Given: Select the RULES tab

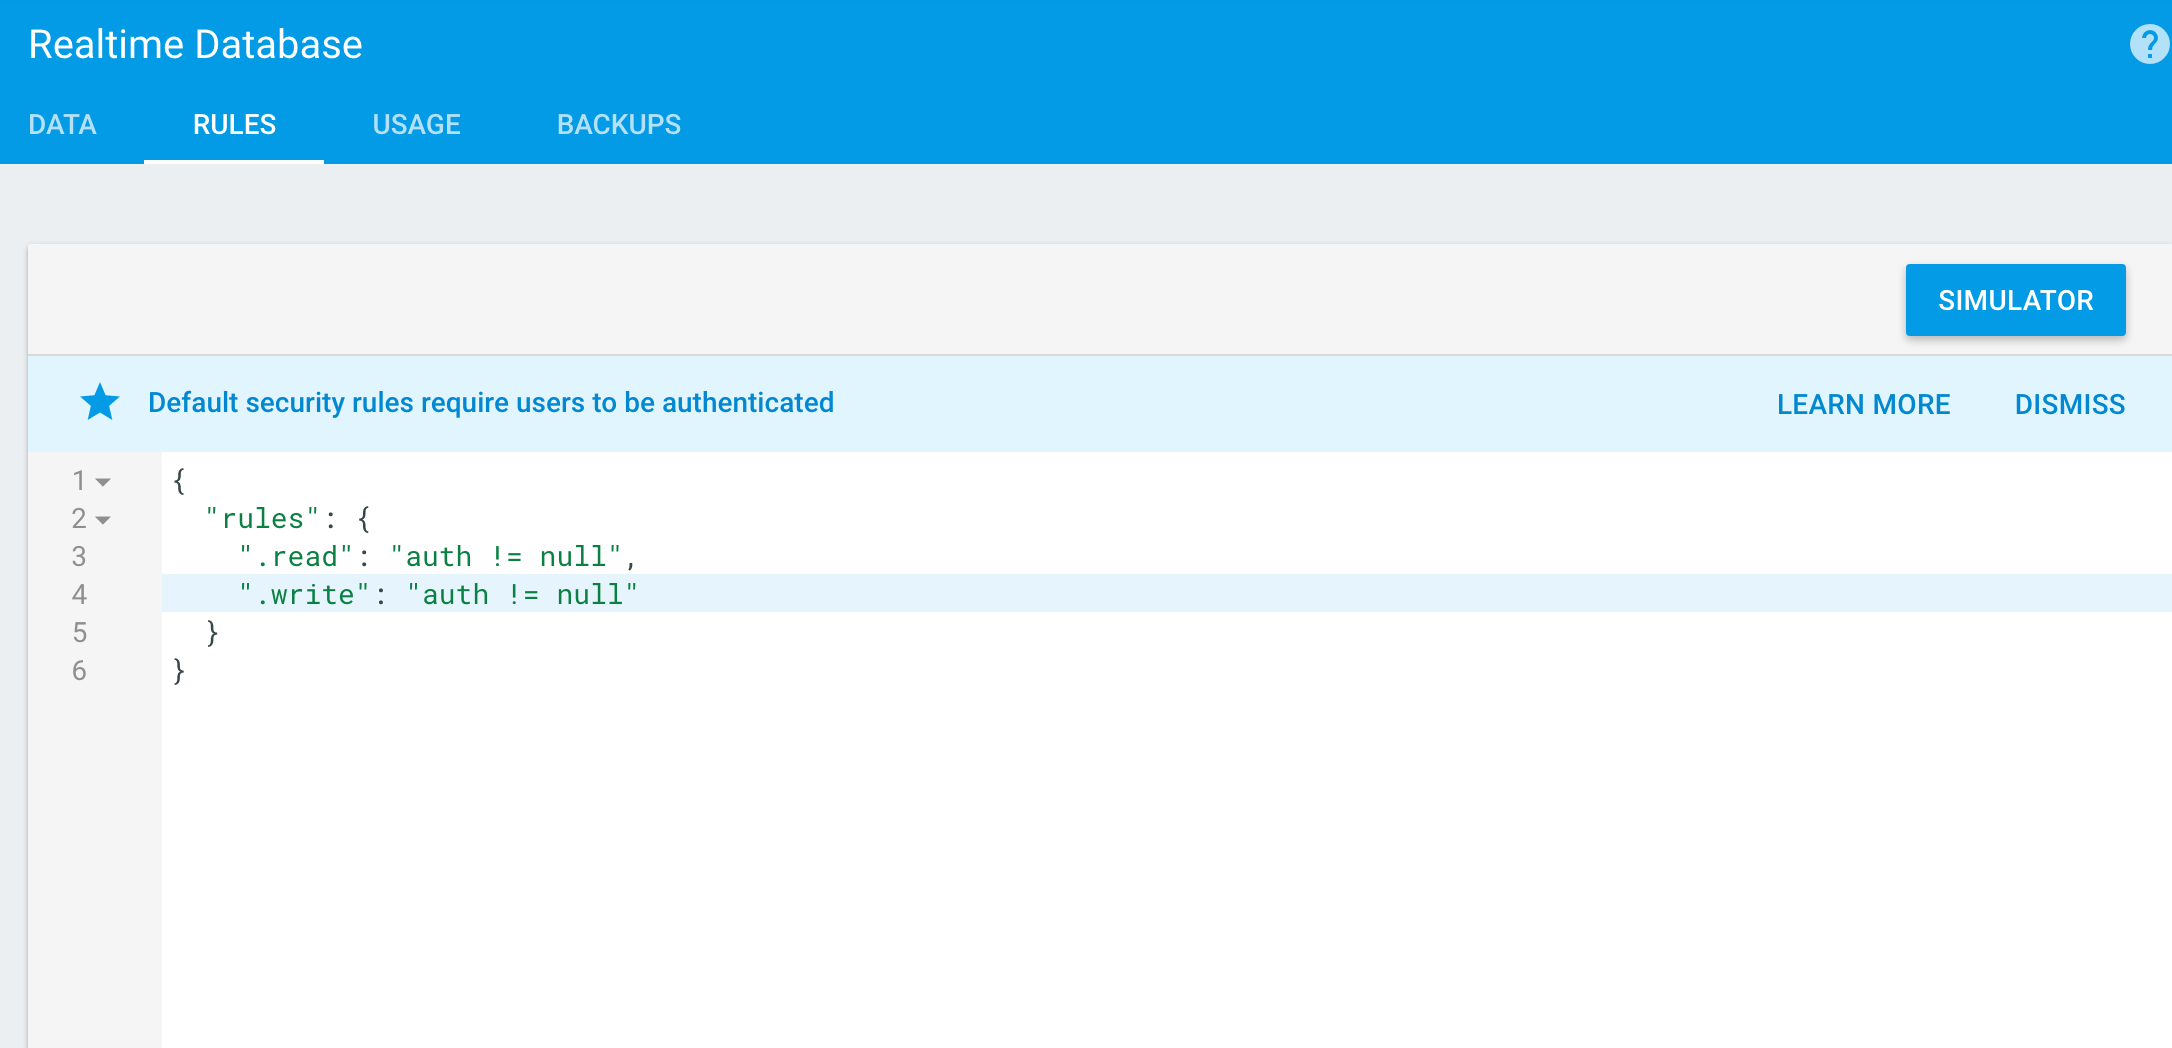Looking at the screenshot, I should [x=234, y=125].
